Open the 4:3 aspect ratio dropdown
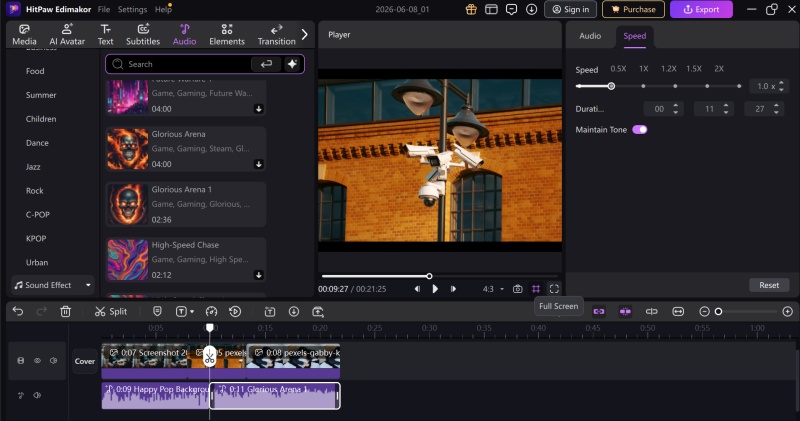The image size is (800, 421). tap(493, 289)
